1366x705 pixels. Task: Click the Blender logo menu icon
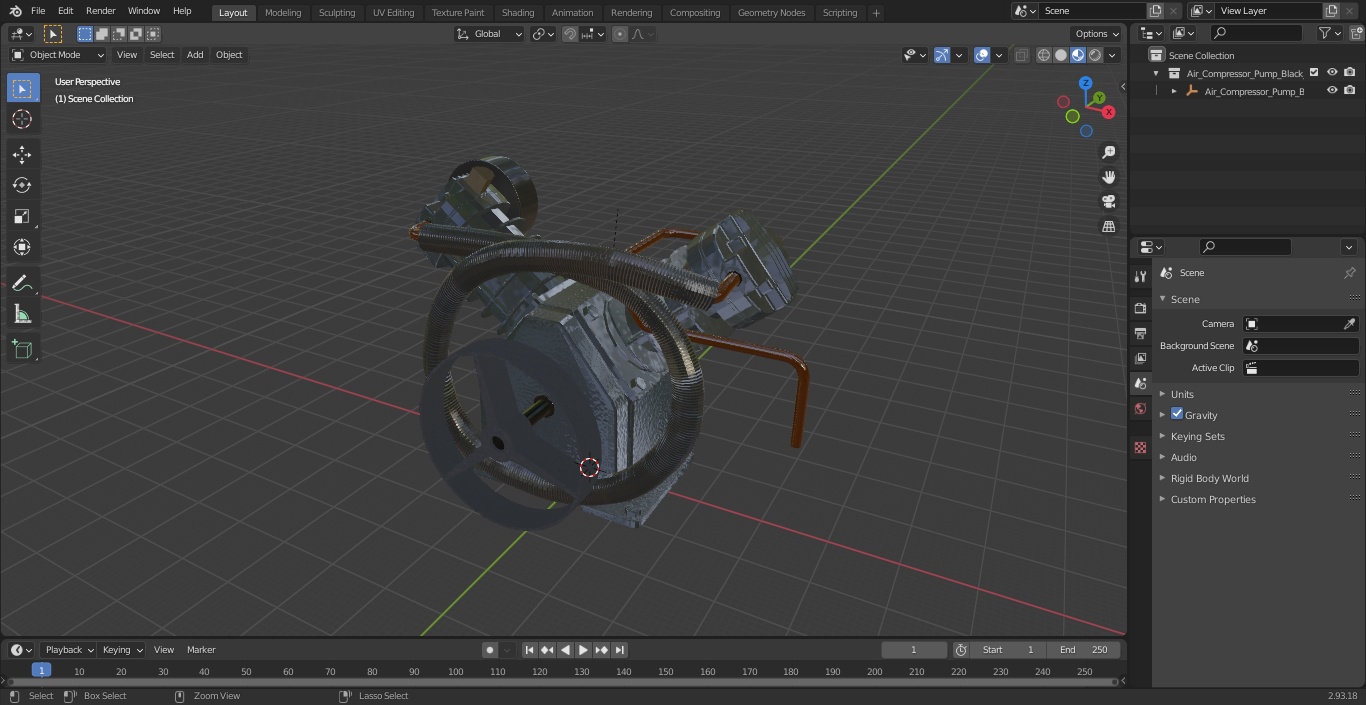tap(15, 11)
